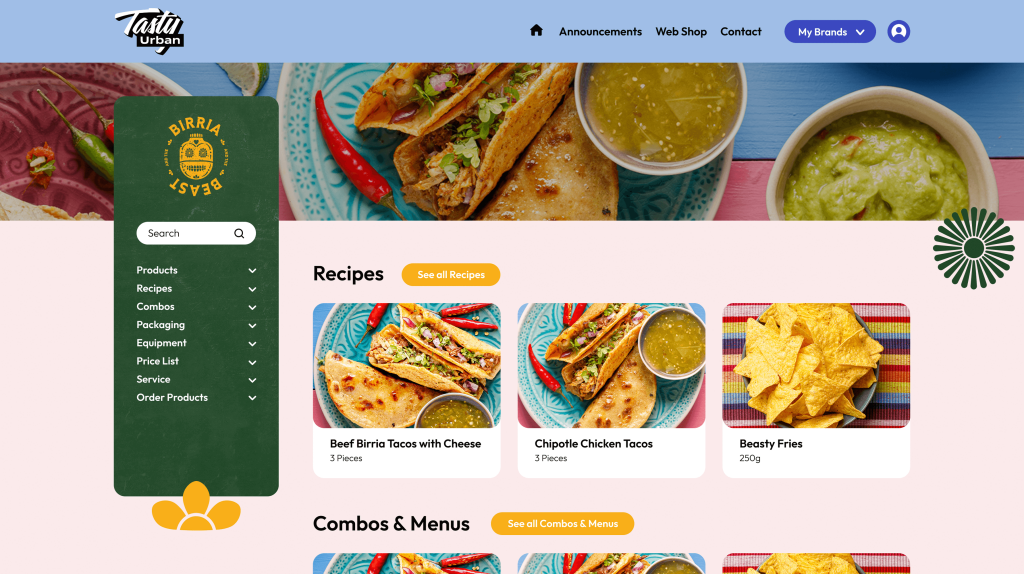Click the Tasty Urban logo
The height and width of the screenshot is (574, 1024).
pyautogui.click(x=150, y=31)
